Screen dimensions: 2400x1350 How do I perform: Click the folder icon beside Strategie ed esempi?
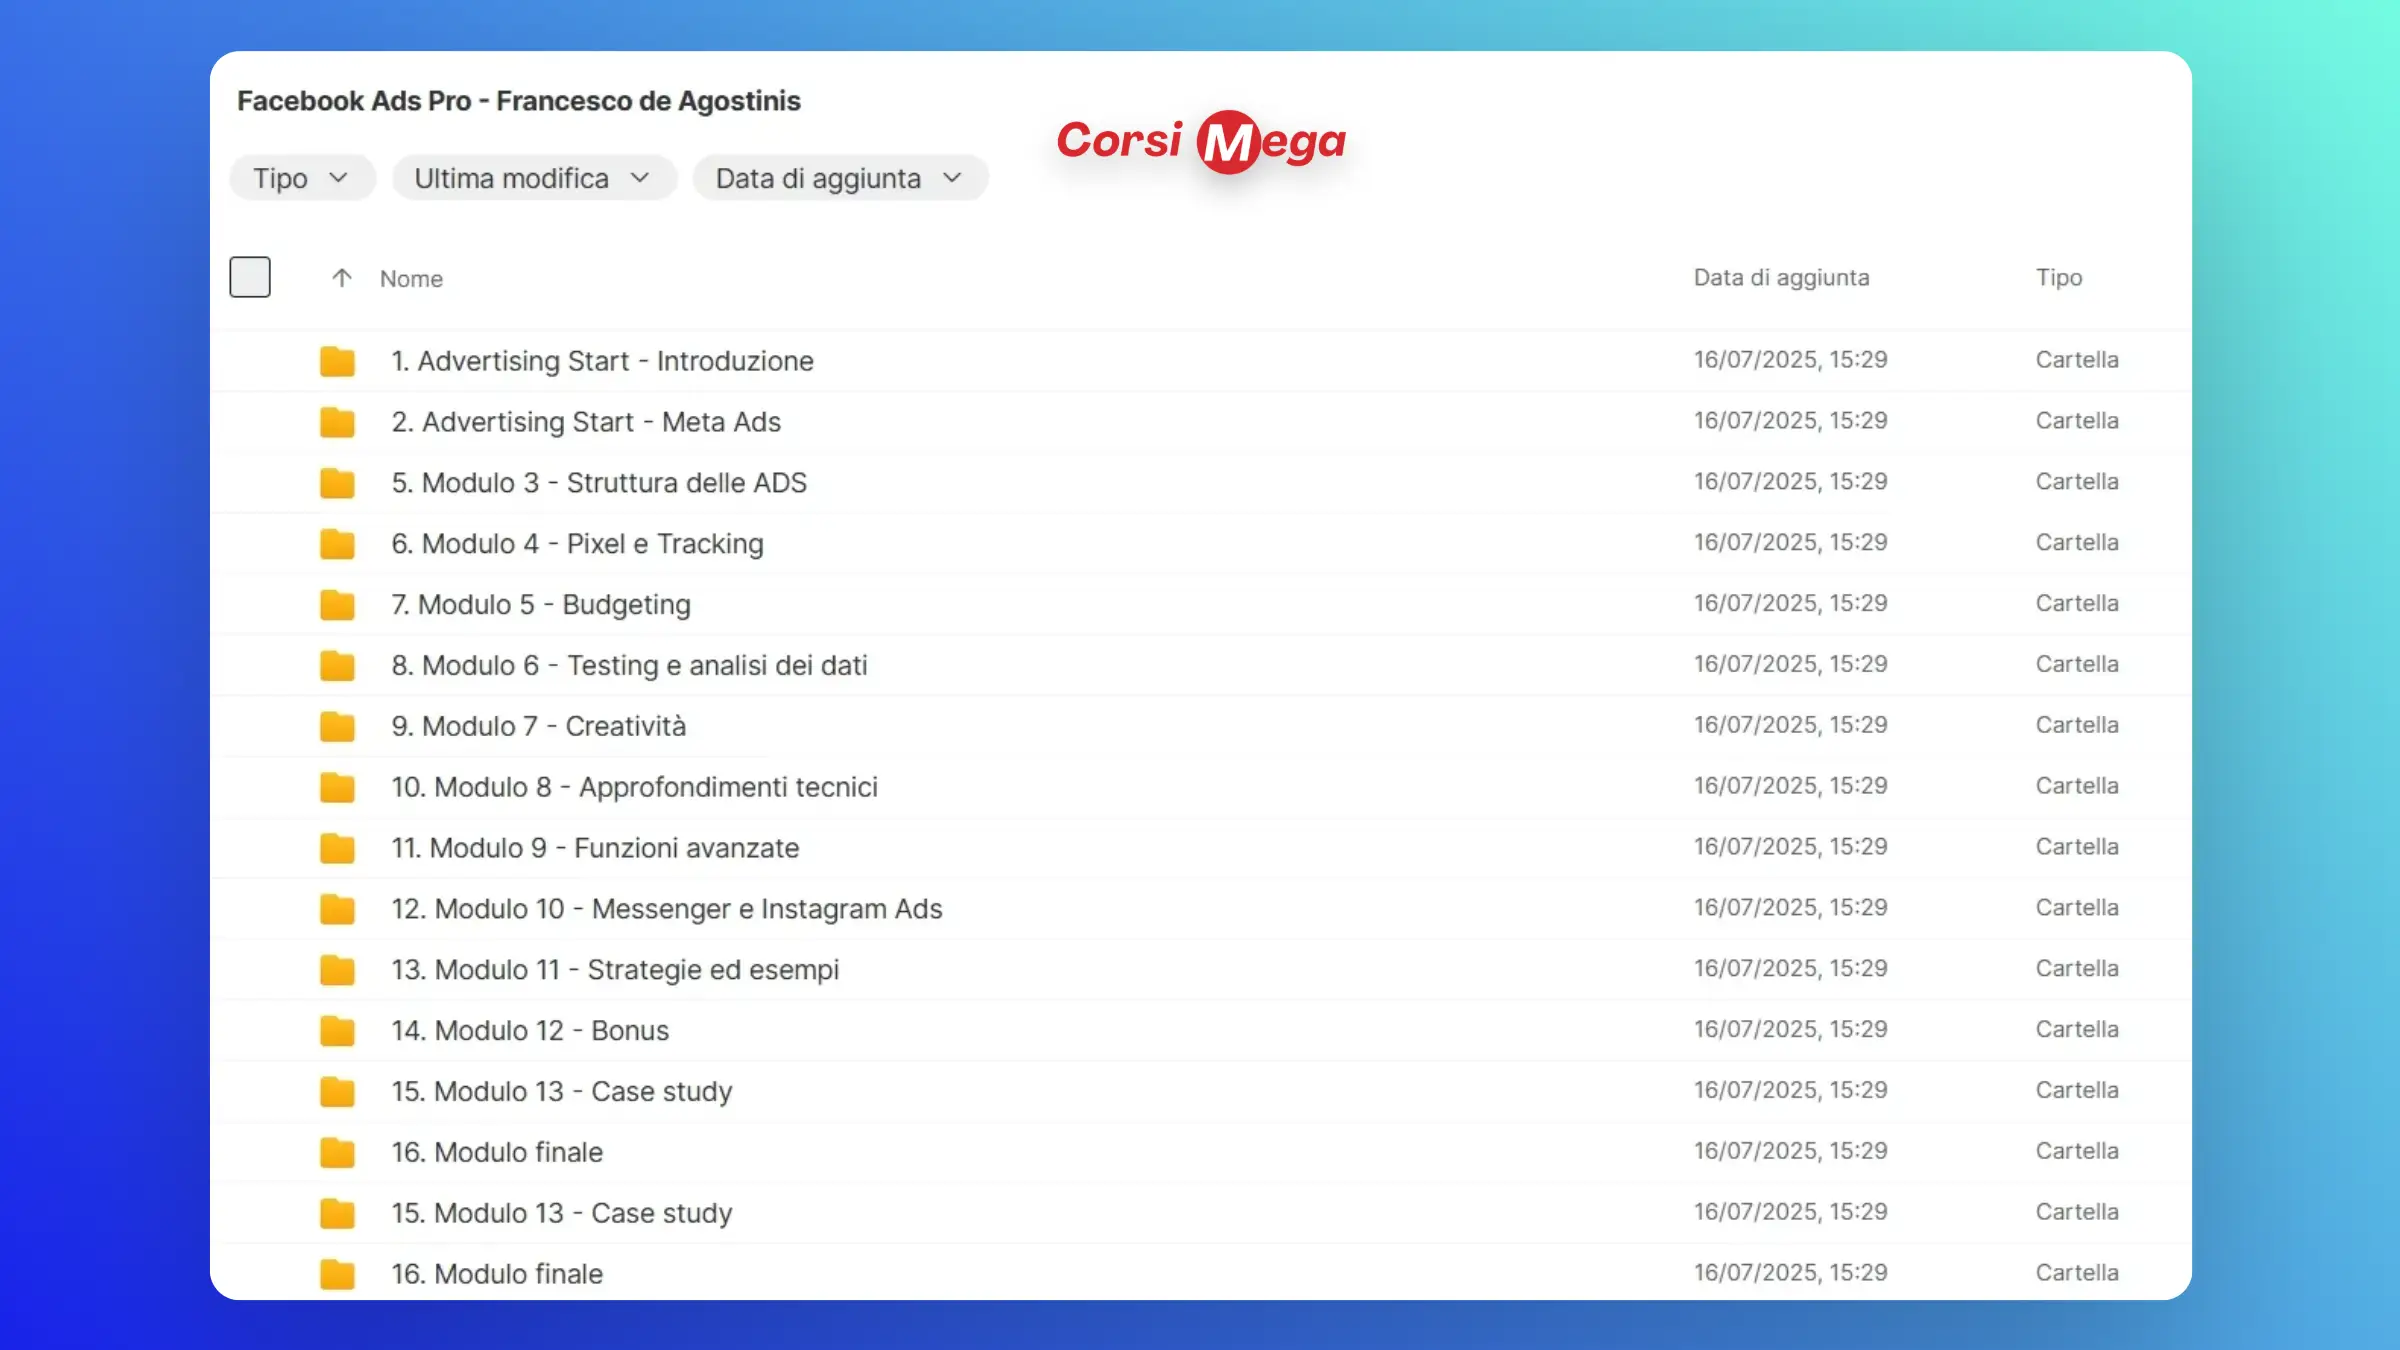337,971
